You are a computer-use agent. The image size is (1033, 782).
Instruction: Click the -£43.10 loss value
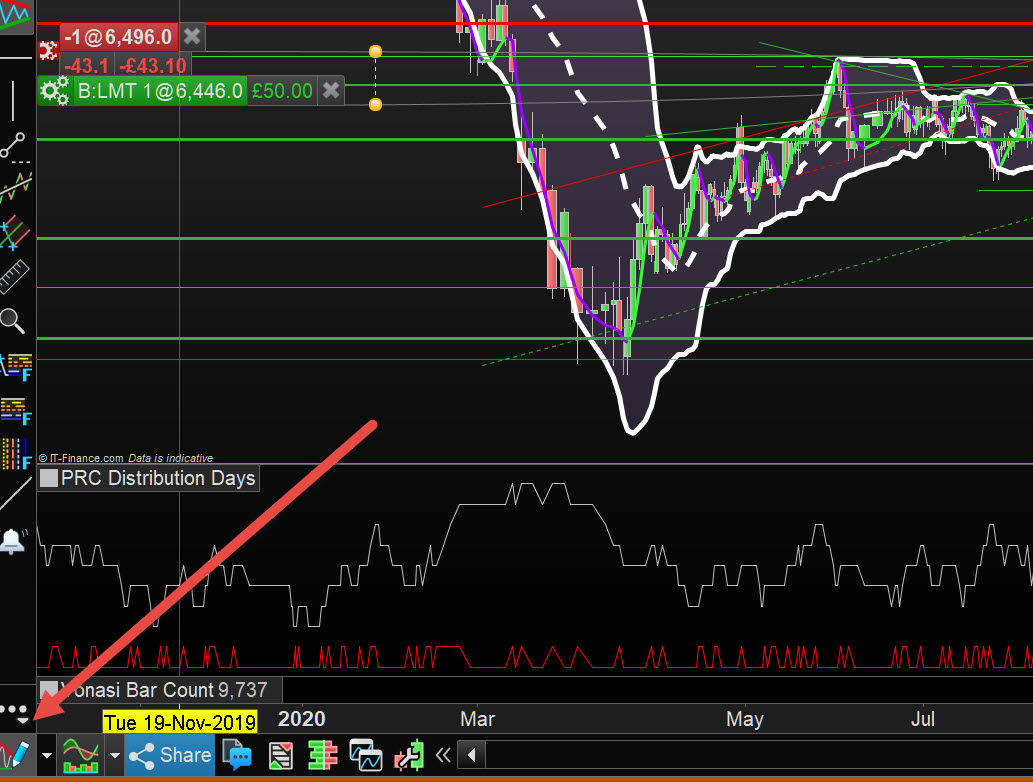153,66
